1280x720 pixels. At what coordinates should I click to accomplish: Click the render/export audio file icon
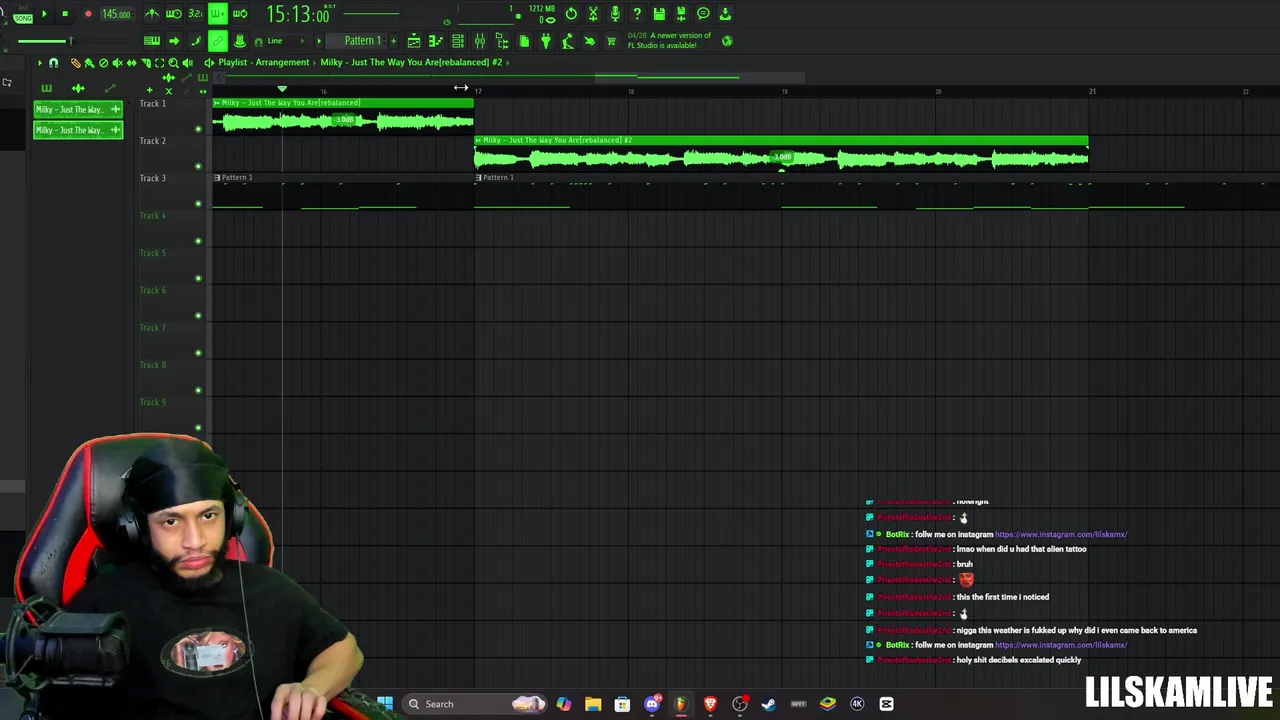point(681,14)
